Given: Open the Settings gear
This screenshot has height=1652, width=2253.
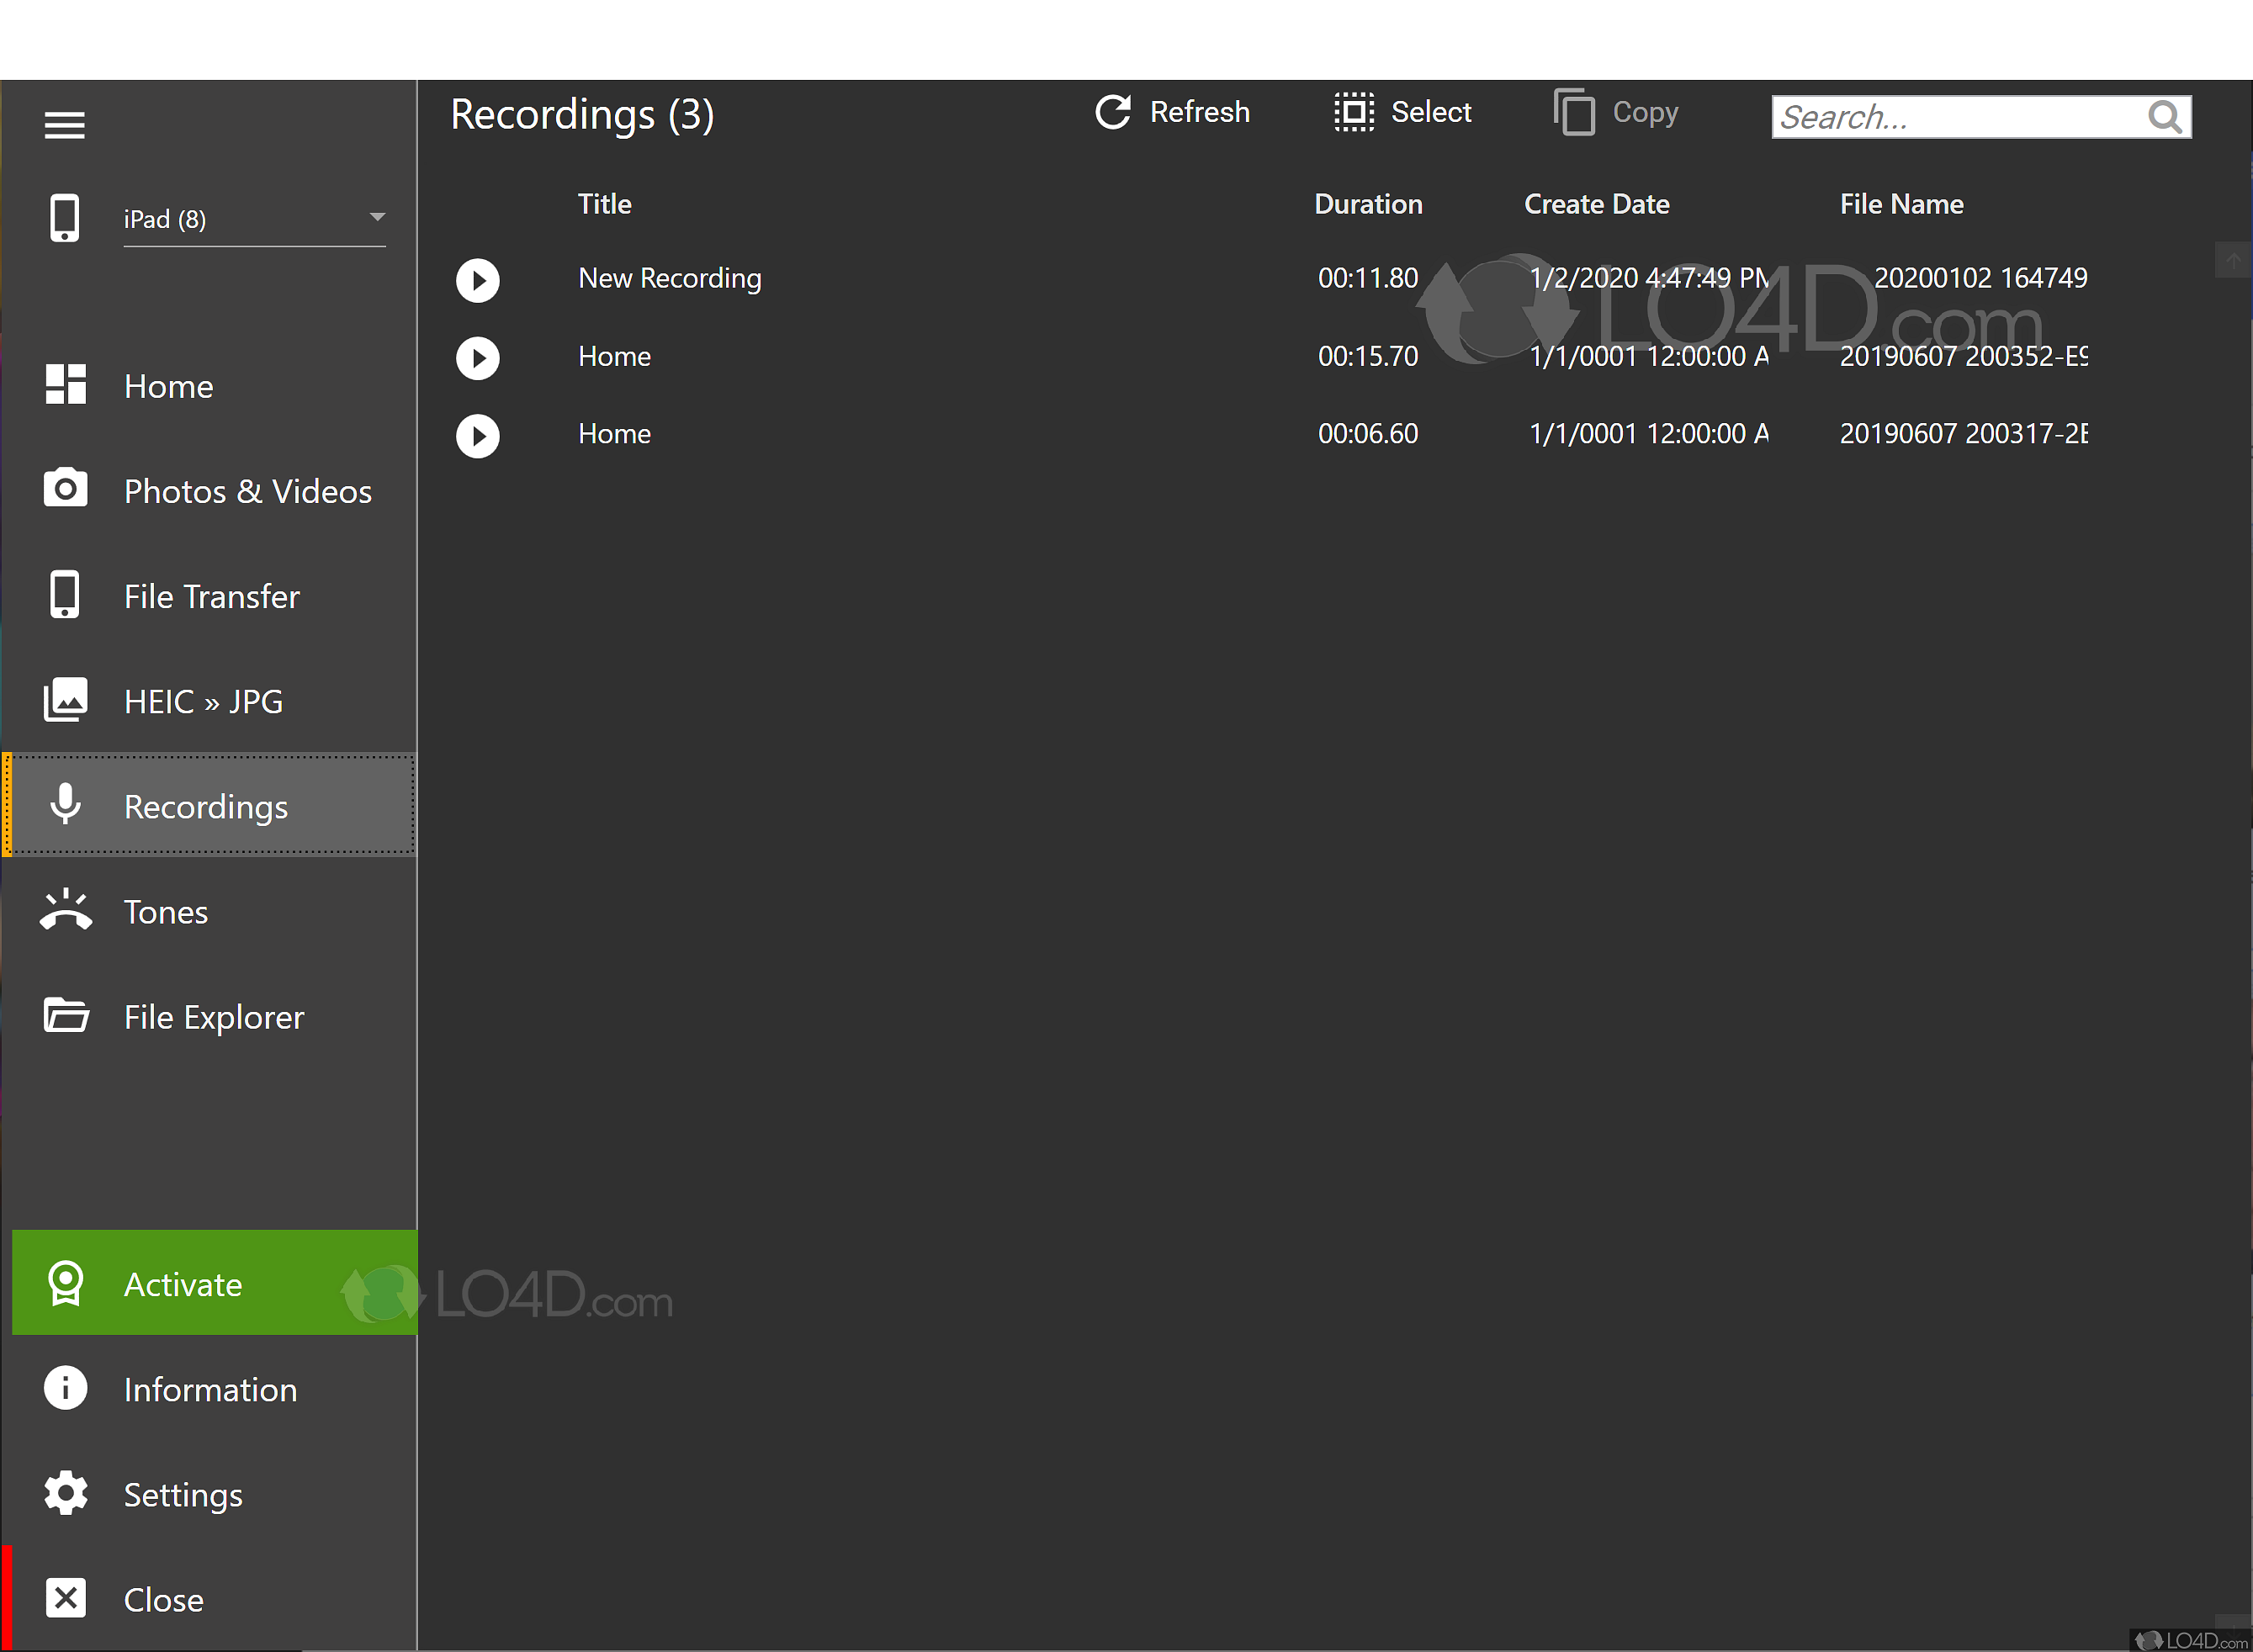Looking at the screenshot, I should (x=183, y=1494).
